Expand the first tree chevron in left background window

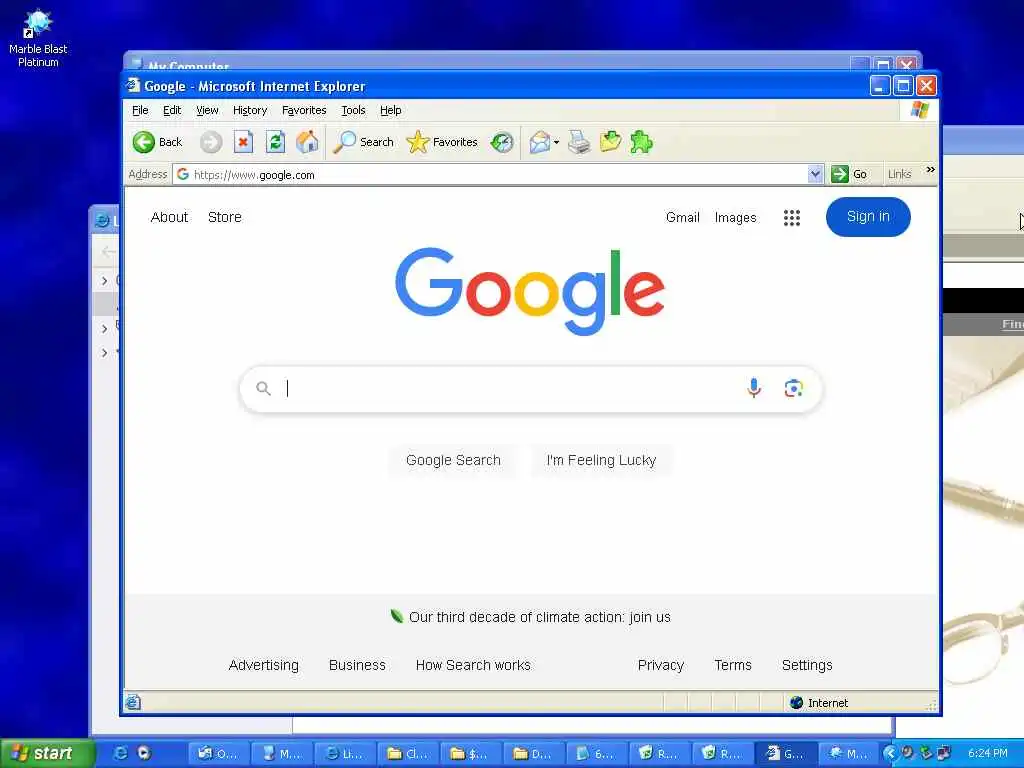(104, 281)
